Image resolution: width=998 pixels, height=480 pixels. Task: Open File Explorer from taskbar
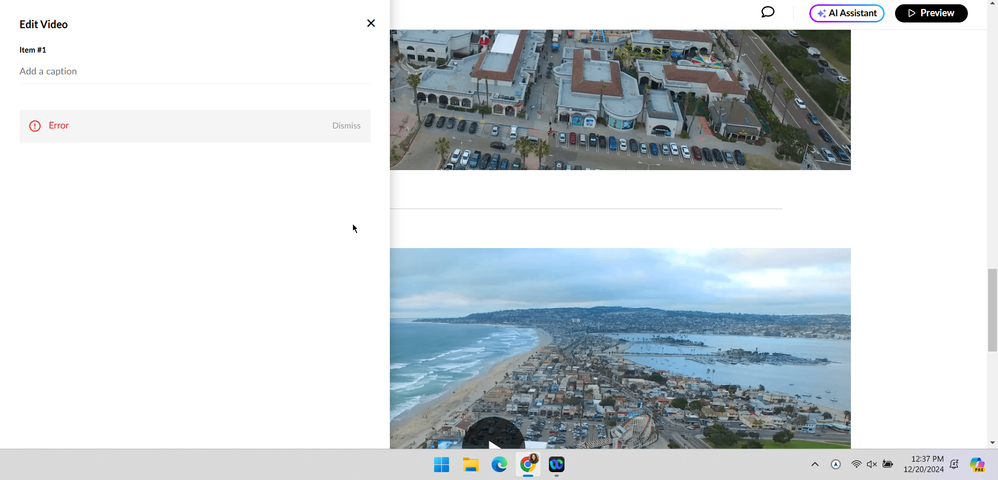[x=470, y=465]
